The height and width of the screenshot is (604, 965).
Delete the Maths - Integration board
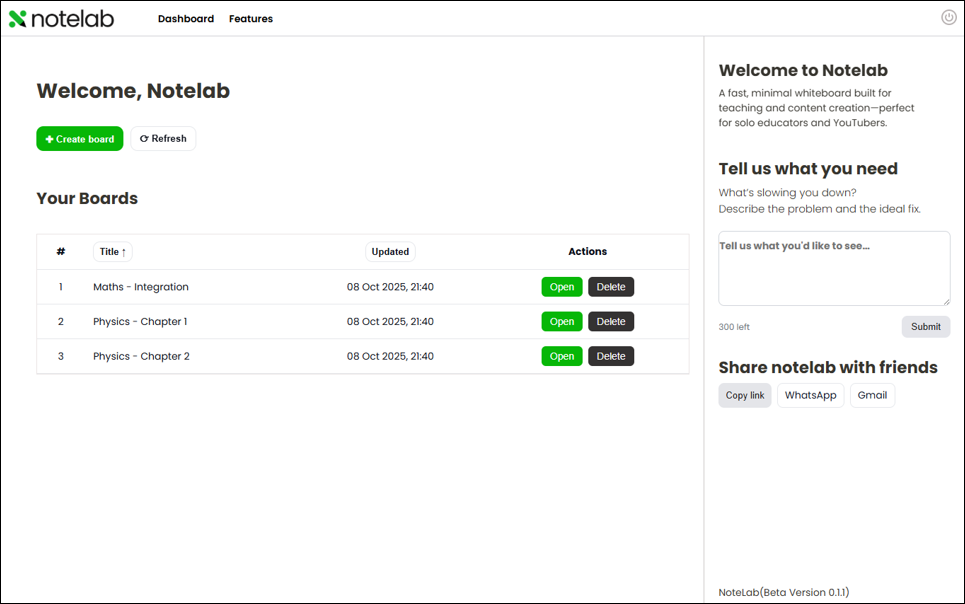click(x=611, y=287)
